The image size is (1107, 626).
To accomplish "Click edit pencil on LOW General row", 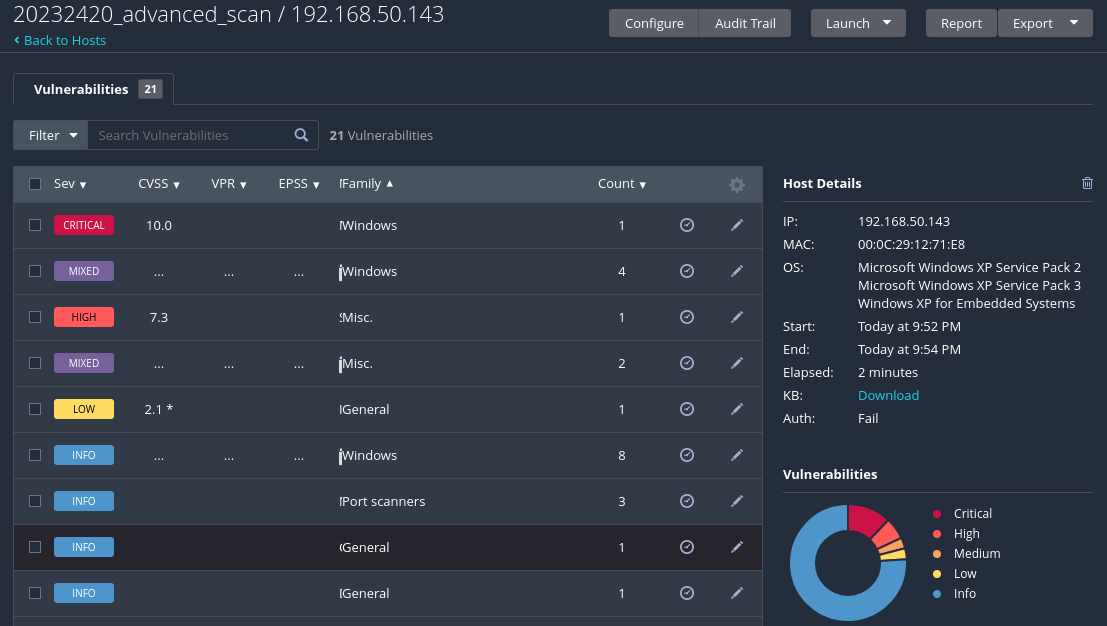I will point(736,409).
